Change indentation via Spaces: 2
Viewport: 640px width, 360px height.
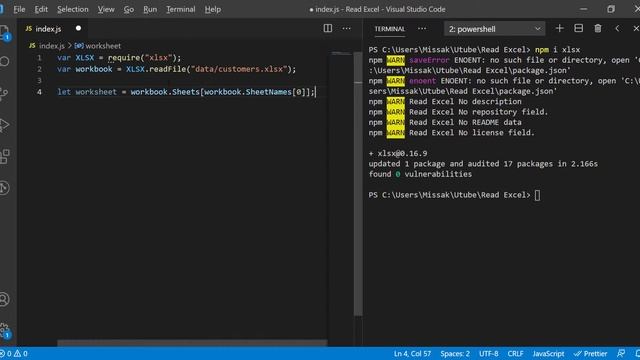tap(455, 353)
